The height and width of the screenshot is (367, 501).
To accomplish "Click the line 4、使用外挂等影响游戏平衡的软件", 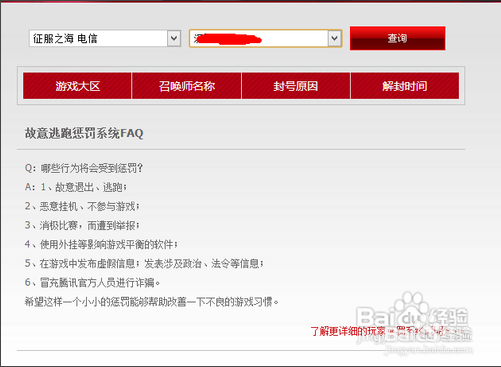I will coord(101,244).
